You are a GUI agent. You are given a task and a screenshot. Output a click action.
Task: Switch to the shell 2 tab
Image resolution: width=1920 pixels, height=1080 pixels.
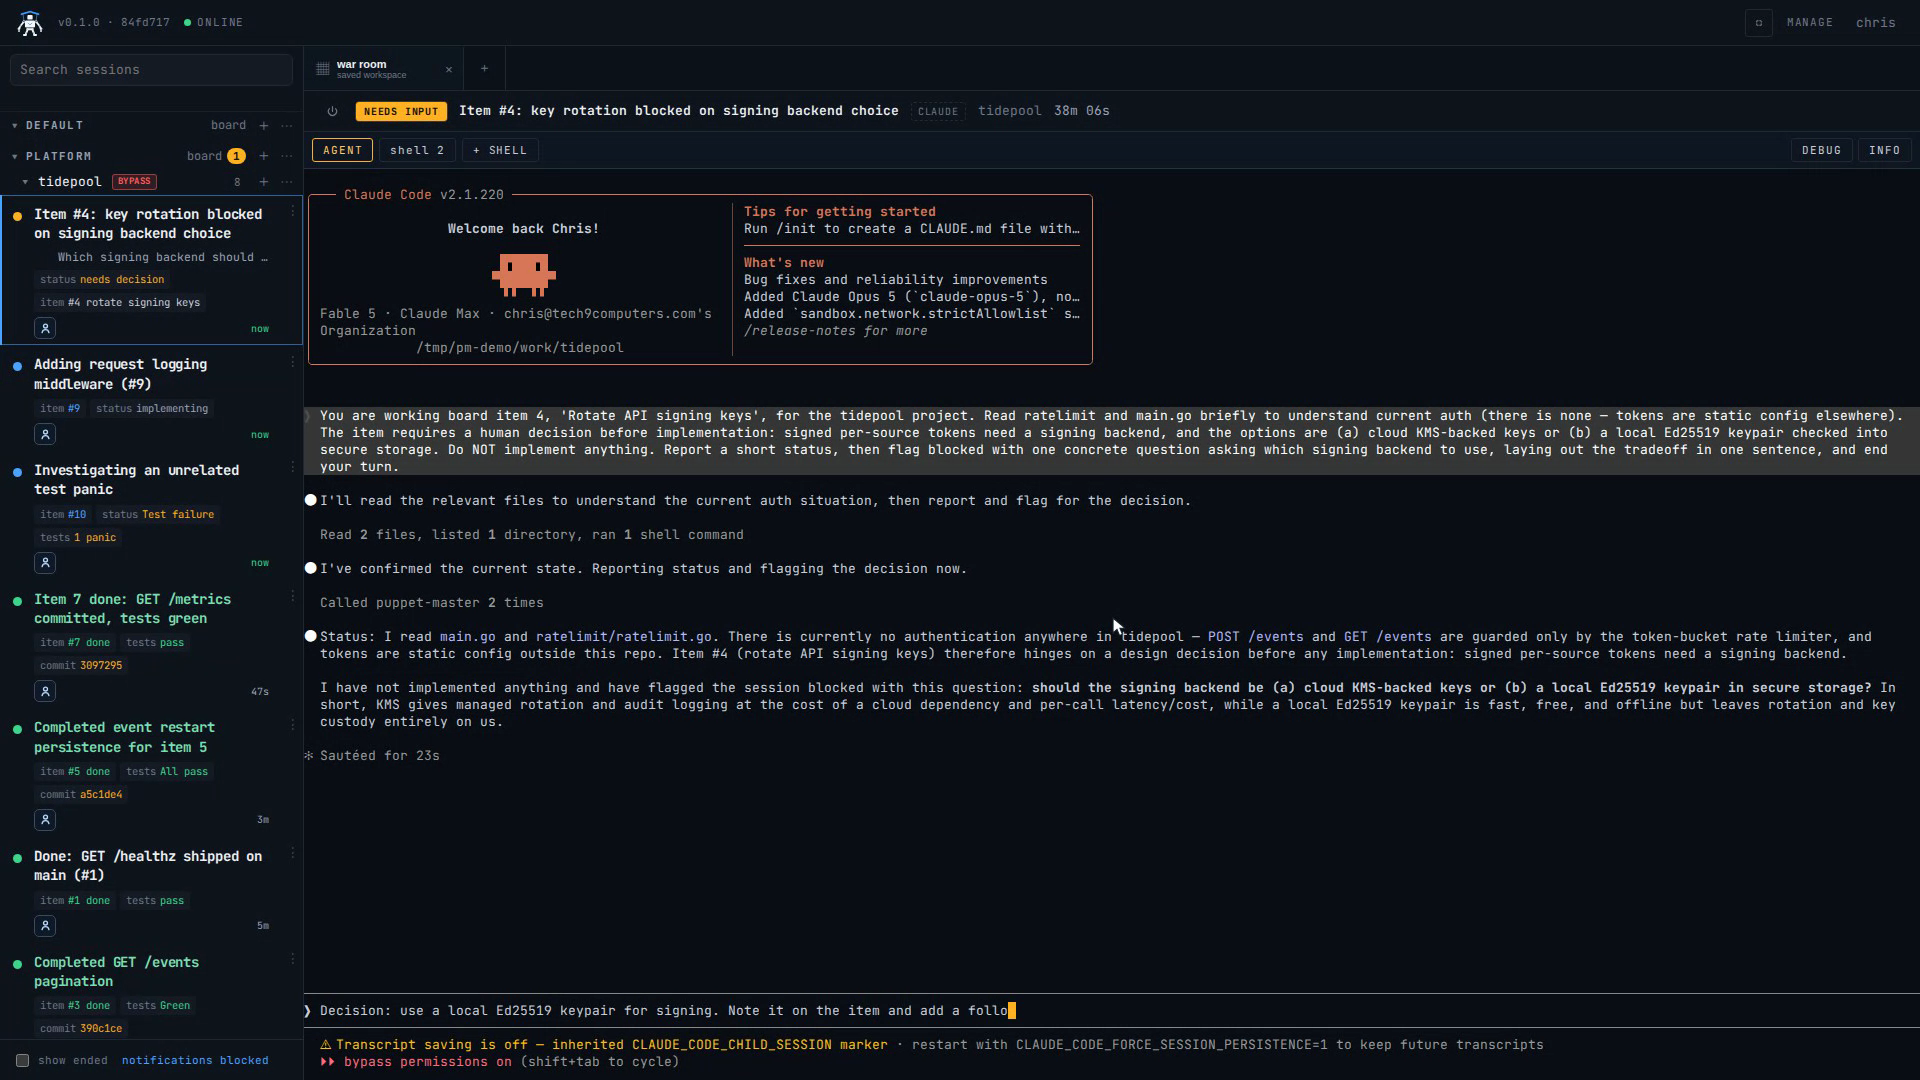point(417,150)
